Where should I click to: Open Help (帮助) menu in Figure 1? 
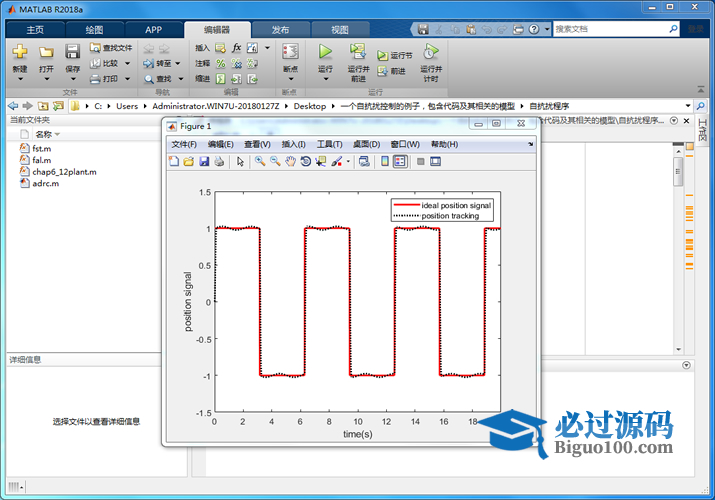click(x=445, y=144)
